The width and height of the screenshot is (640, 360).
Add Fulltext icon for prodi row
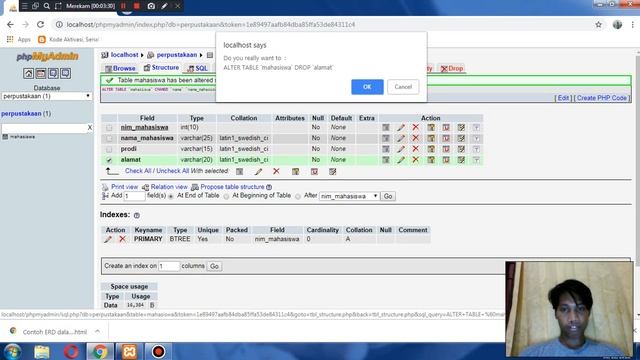click(x=476, y=149)
